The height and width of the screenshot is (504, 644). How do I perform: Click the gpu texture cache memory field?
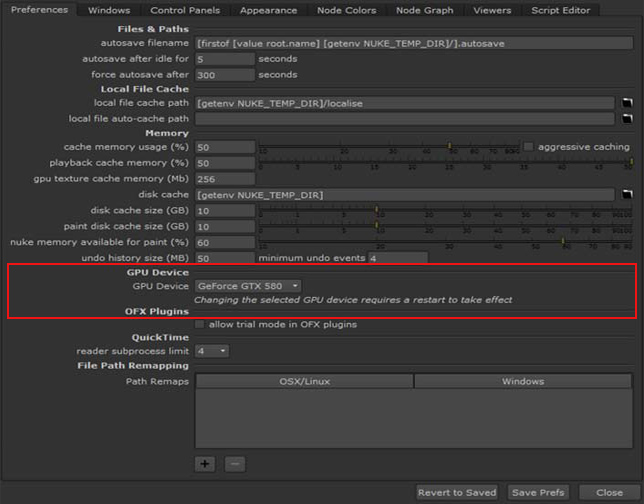point(225,179)
